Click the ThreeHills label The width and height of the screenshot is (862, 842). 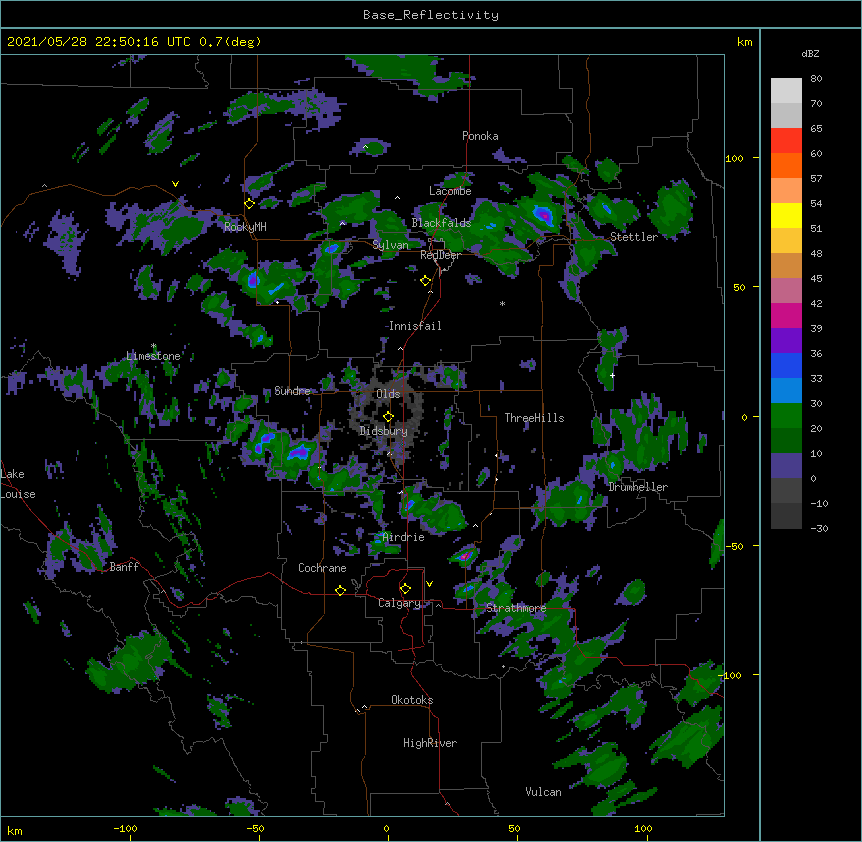coord(534,418)
